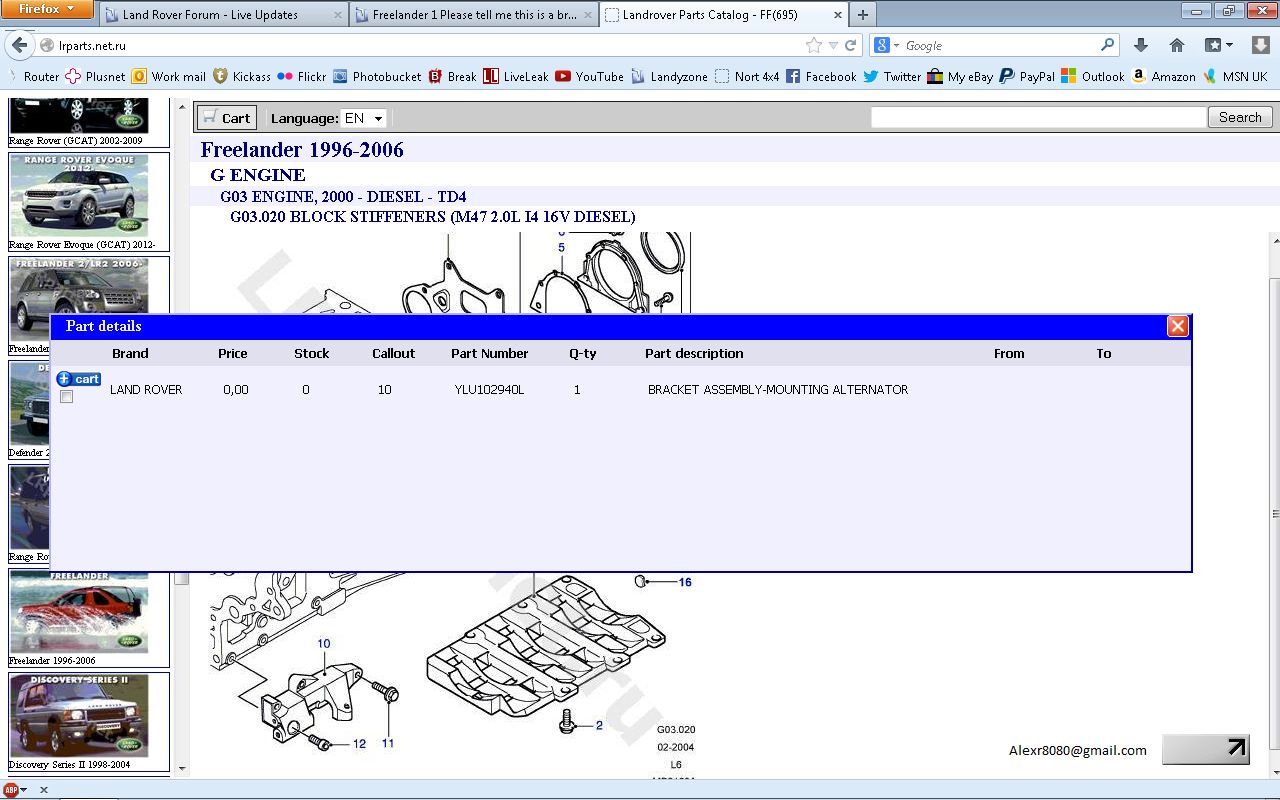Click the arrow button beside the email
The height and width of the screenshot is (800, 1280).
(1205, 749)
